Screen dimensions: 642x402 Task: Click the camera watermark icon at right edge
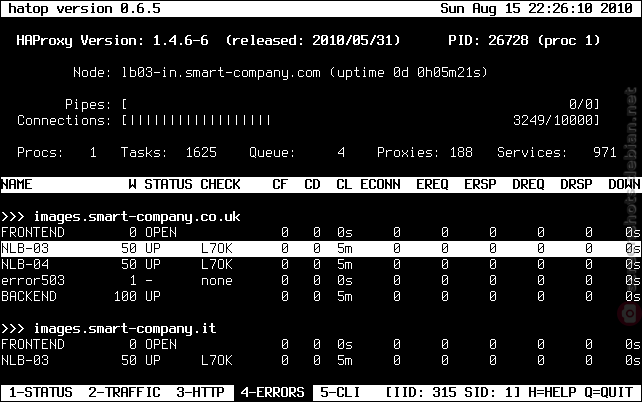pyautogui.click(x=629, y=314)
